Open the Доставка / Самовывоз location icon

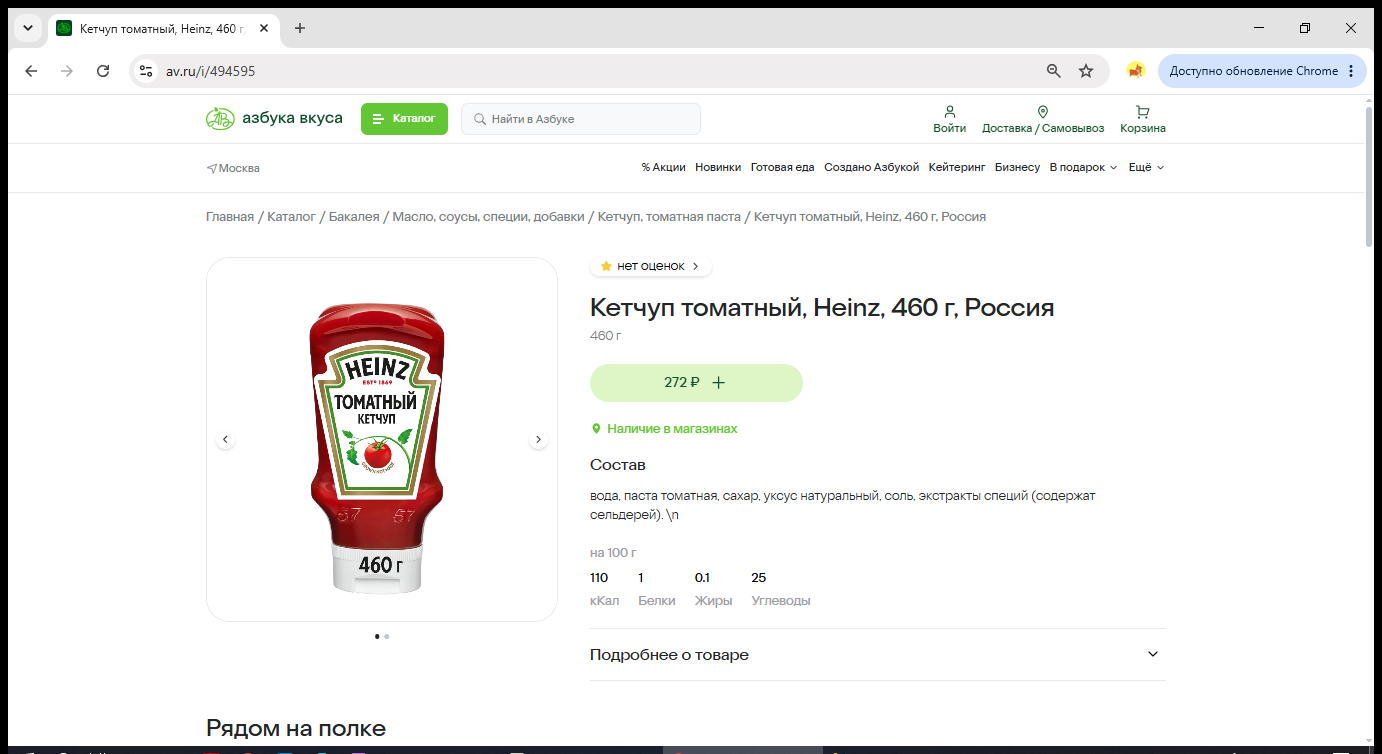1043,112
